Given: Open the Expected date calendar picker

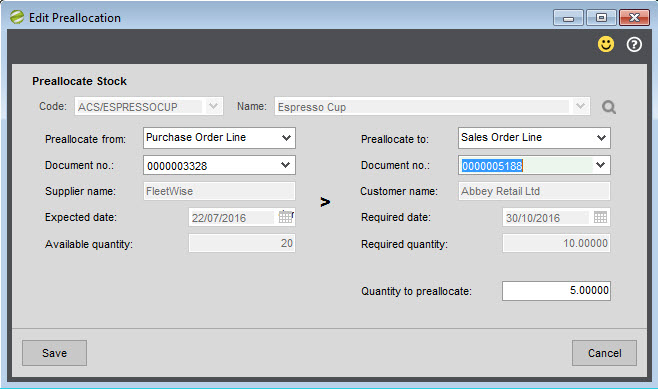Looking at the screenshot, I should [286, 217].
